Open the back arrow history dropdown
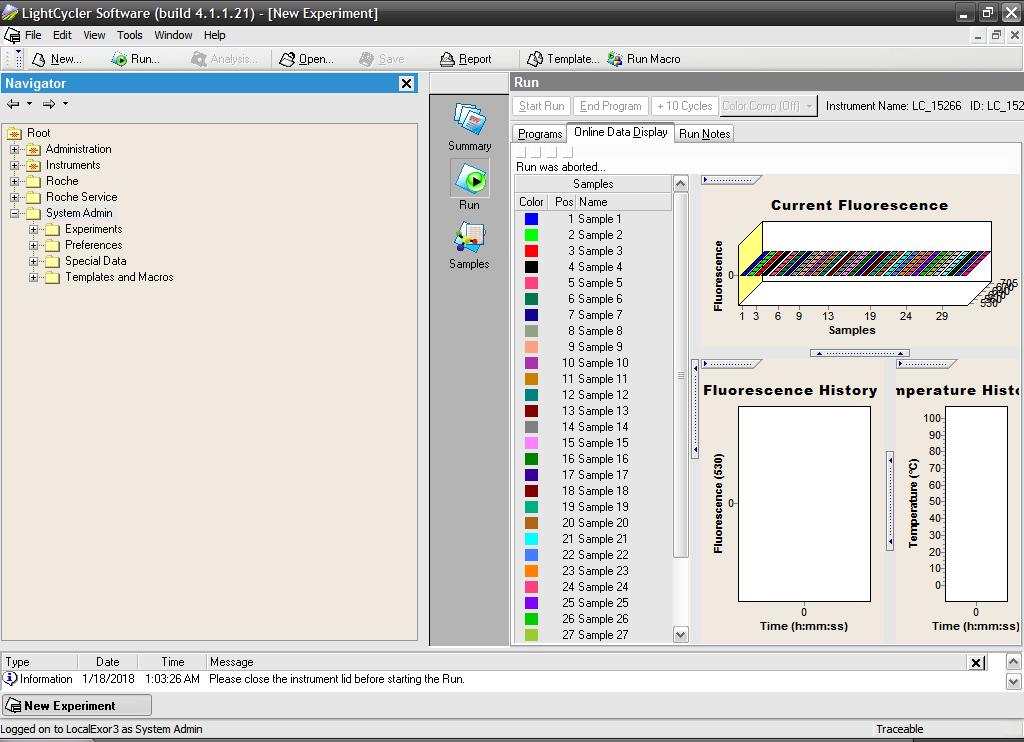Viewport: 1024px width, 742px height. 29,104
